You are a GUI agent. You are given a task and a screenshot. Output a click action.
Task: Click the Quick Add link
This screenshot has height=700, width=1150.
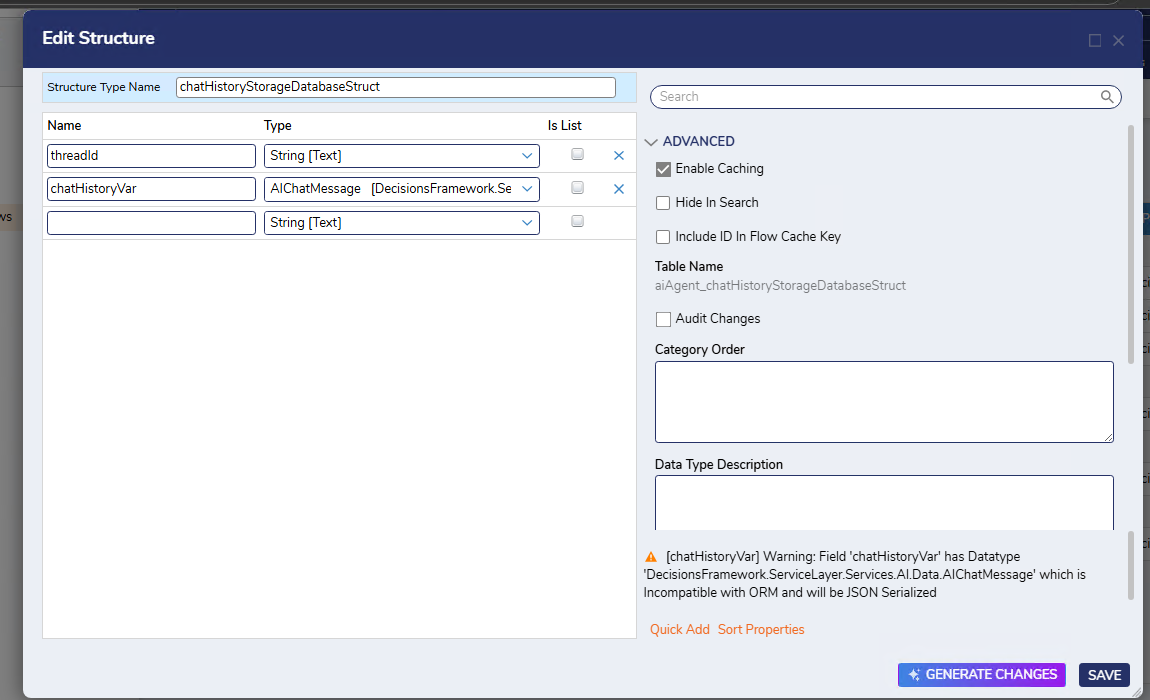(x=679, y=630)
